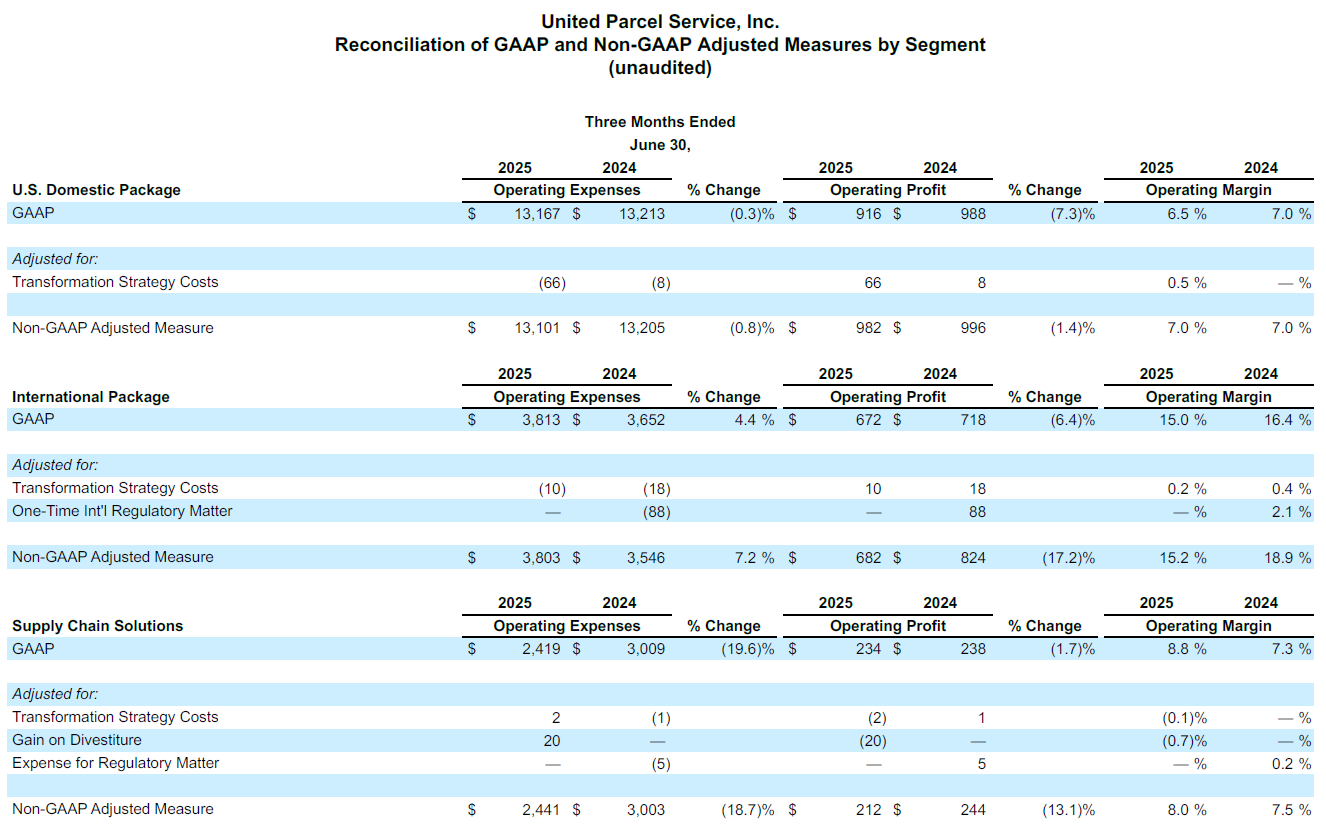This screenshot has height=831, width=1326.
Task: Click the 3,803 adjusted operating expenses value
Action: (x=542, y=557)
